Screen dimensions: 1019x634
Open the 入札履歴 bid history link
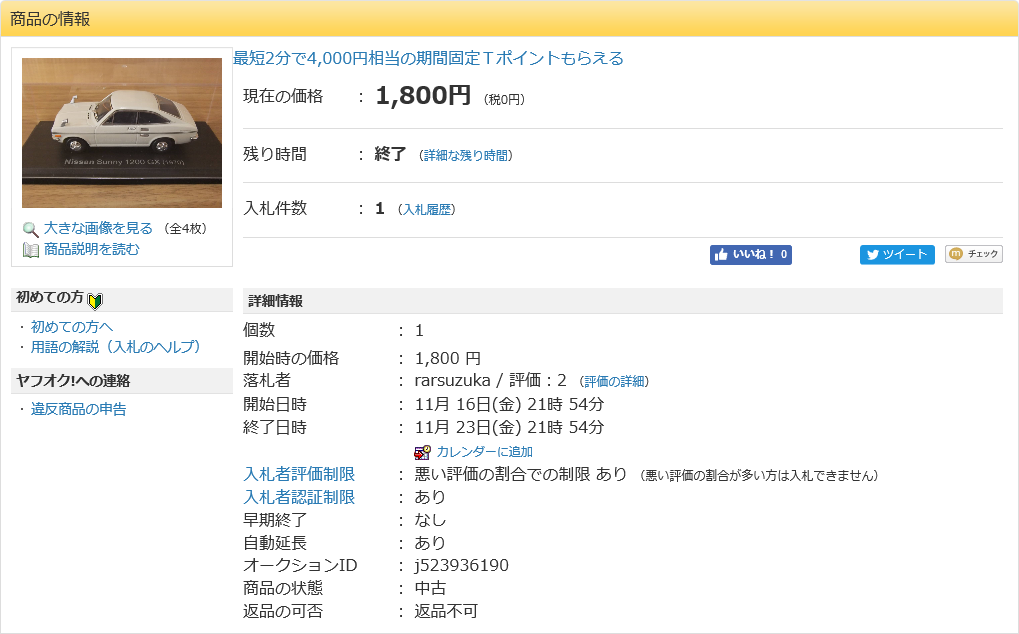[x=427, y=210]
